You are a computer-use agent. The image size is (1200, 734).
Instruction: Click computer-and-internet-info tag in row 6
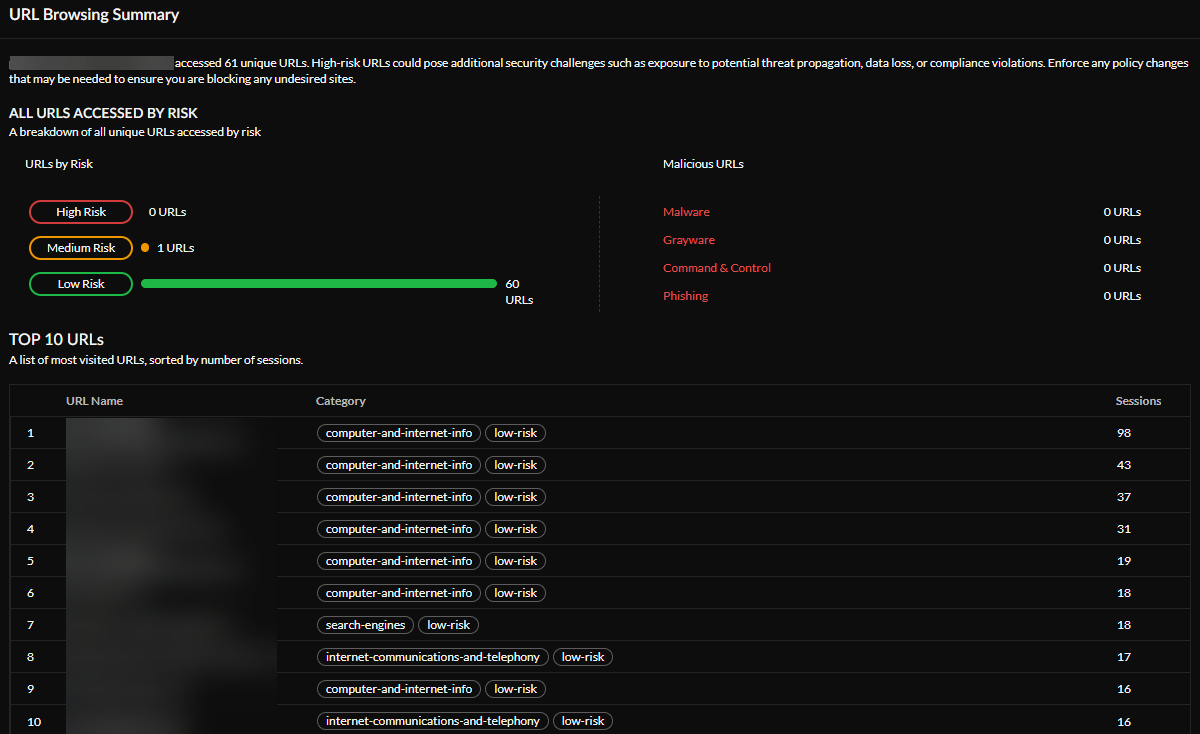coord(399,593)
